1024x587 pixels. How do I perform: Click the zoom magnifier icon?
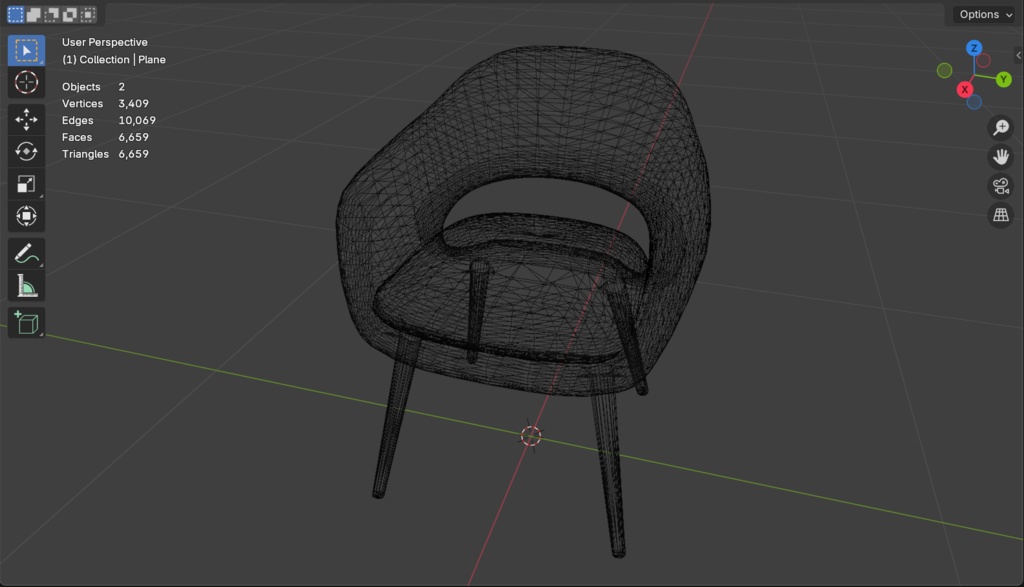1001,127
